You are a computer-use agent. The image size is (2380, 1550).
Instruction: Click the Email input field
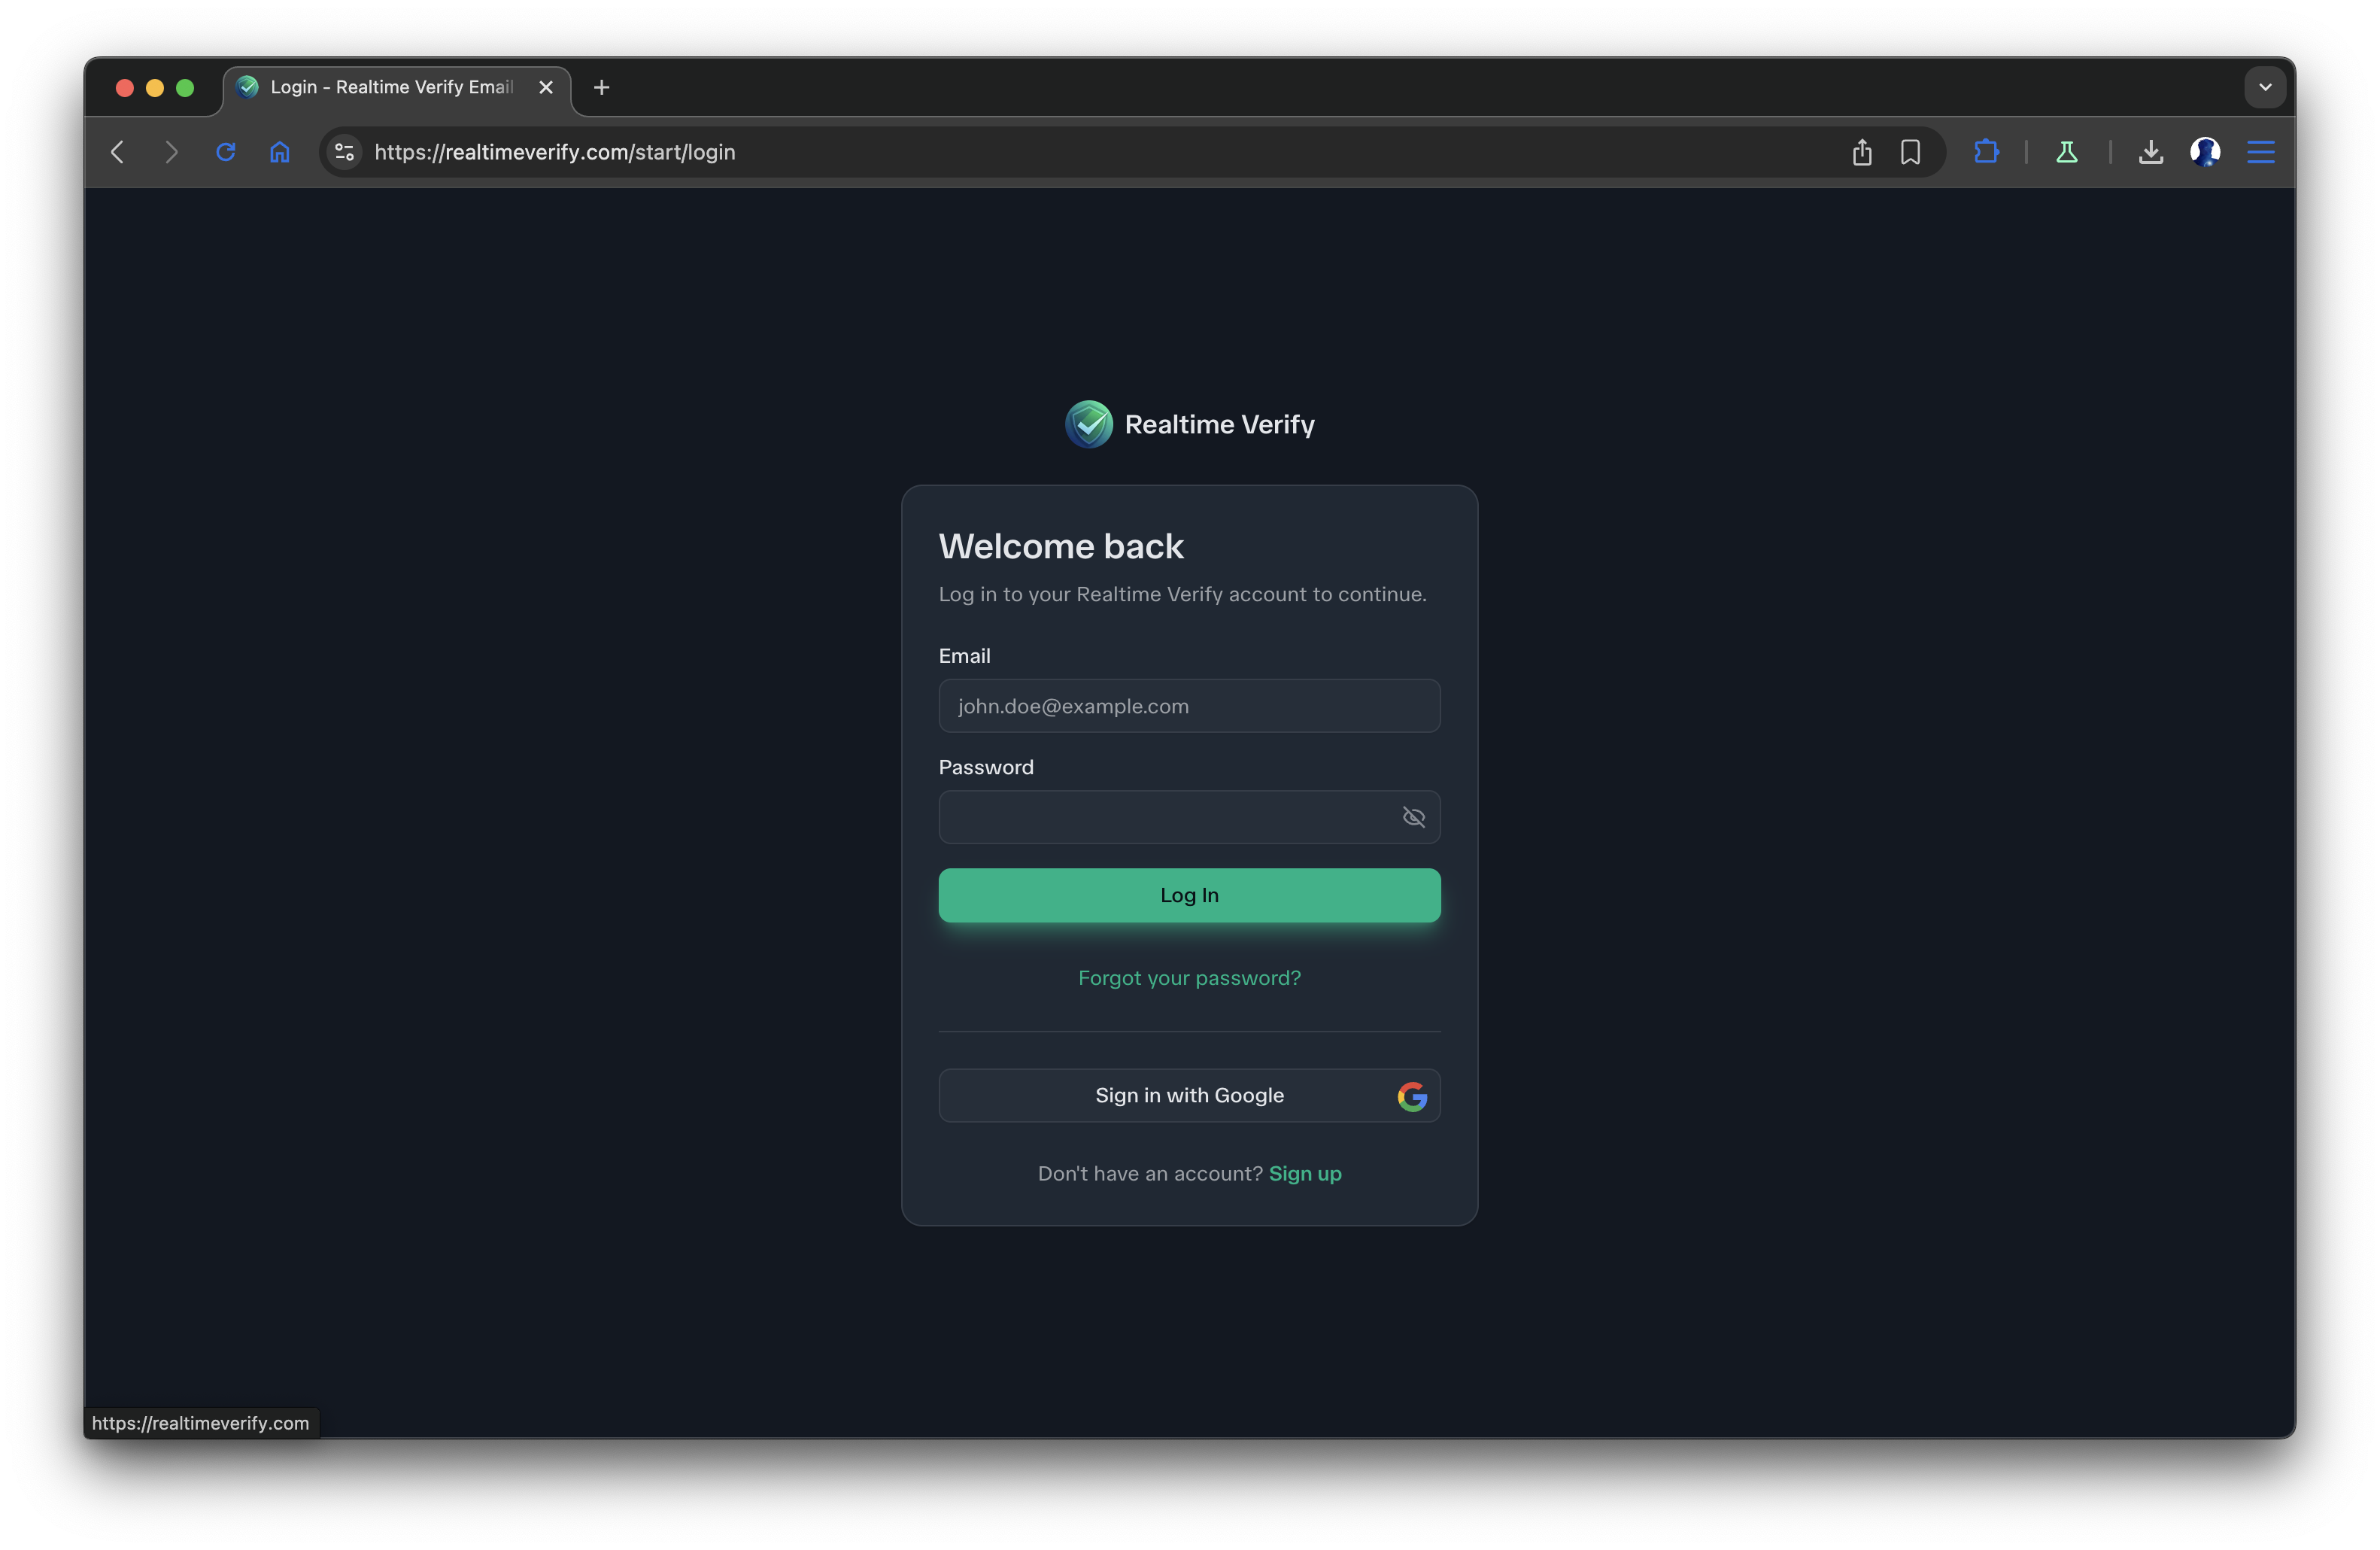[1189, 706]
